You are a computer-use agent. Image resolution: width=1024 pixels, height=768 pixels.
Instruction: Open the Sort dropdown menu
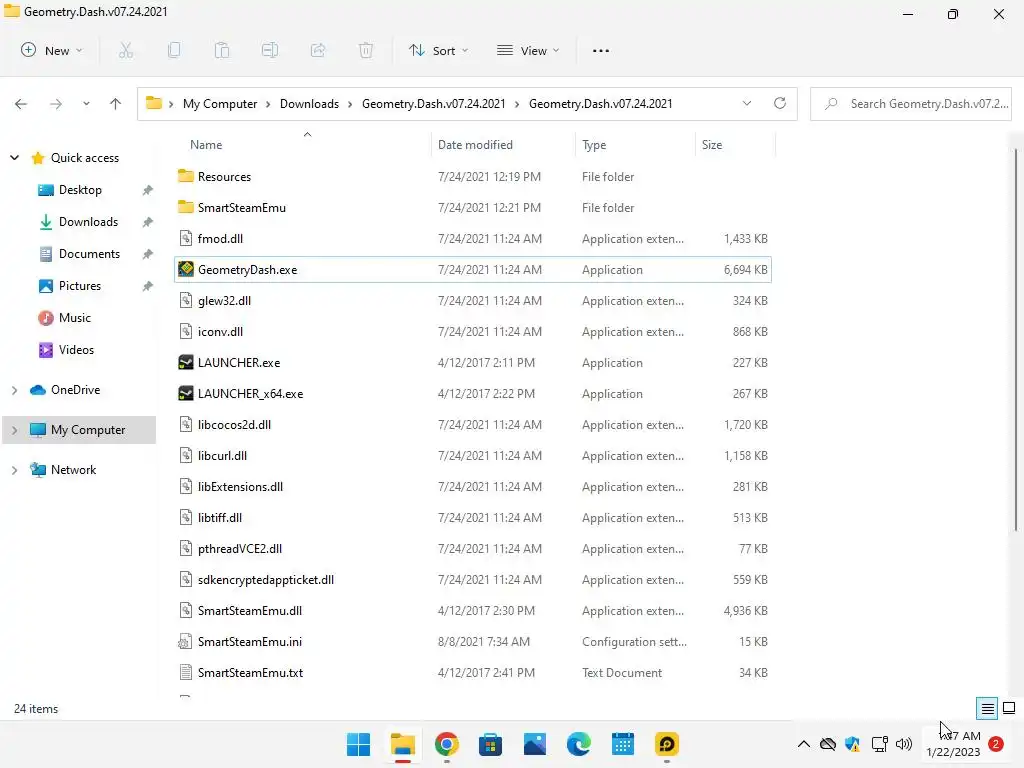[438, 50]
